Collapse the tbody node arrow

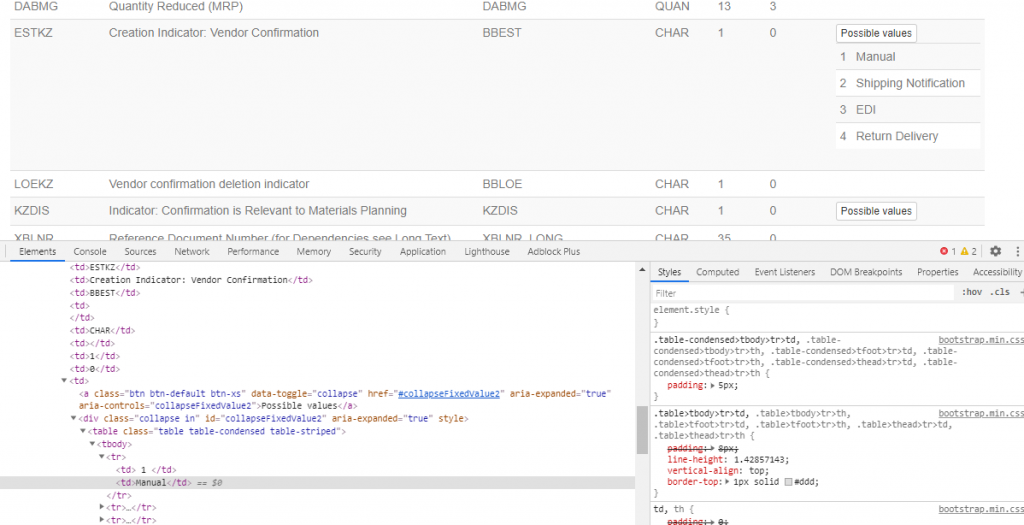click(x=92, y=444)
